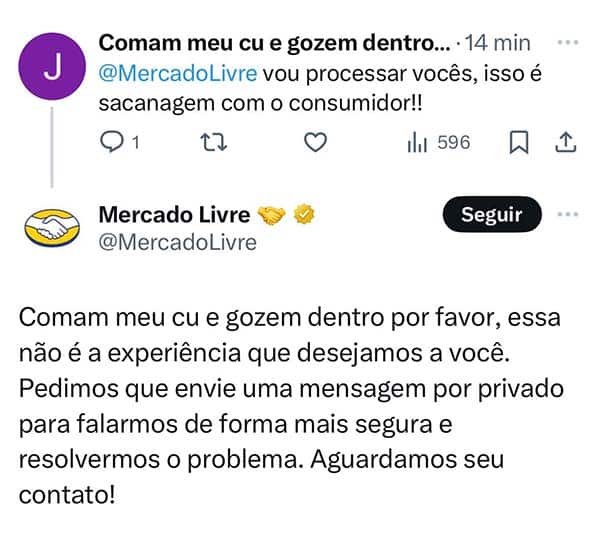Click the 596 views count
600x540 pixels.
pos(453,143)
